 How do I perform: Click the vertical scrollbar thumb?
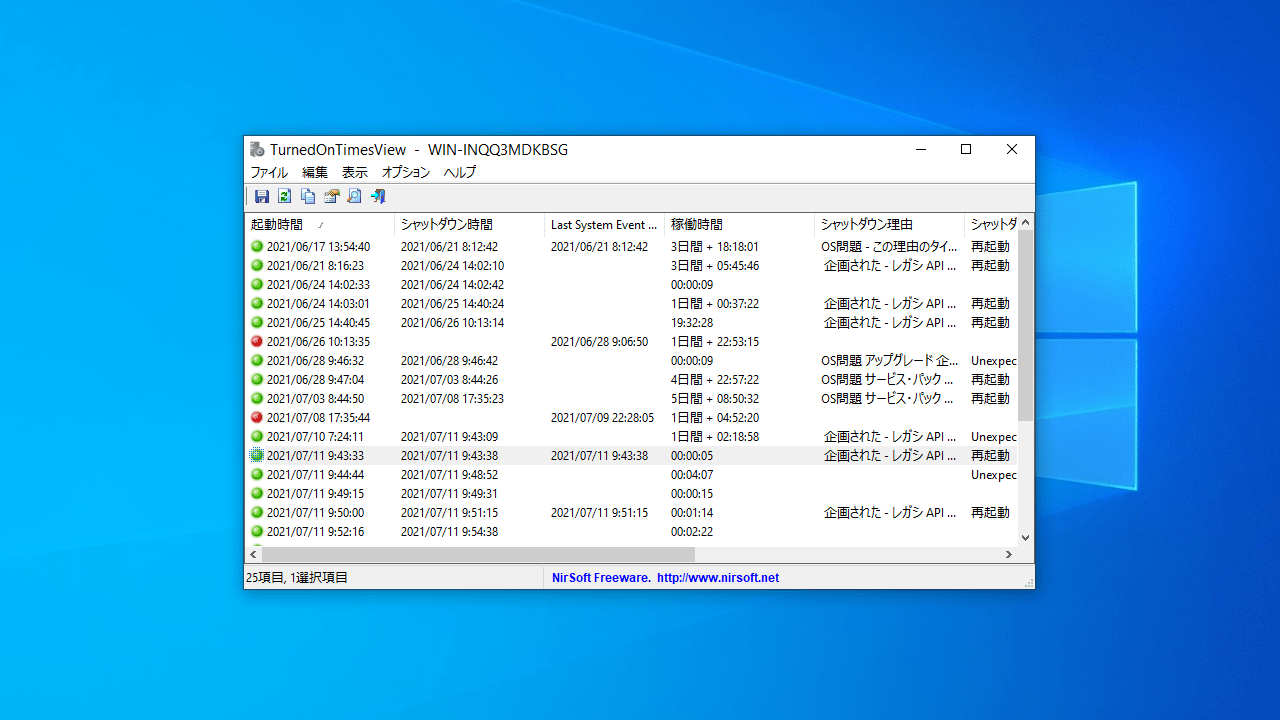1026,326
